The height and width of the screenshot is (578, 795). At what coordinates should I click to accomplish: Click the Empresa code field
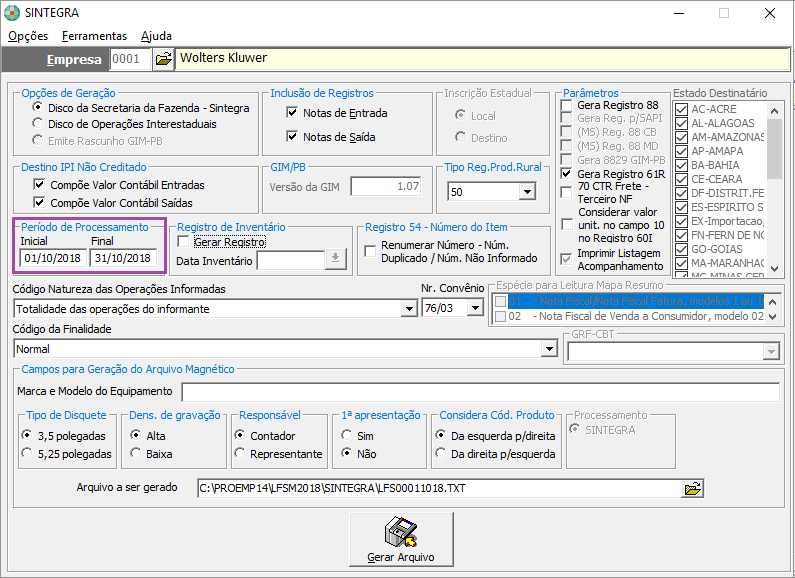pos(130,59)
